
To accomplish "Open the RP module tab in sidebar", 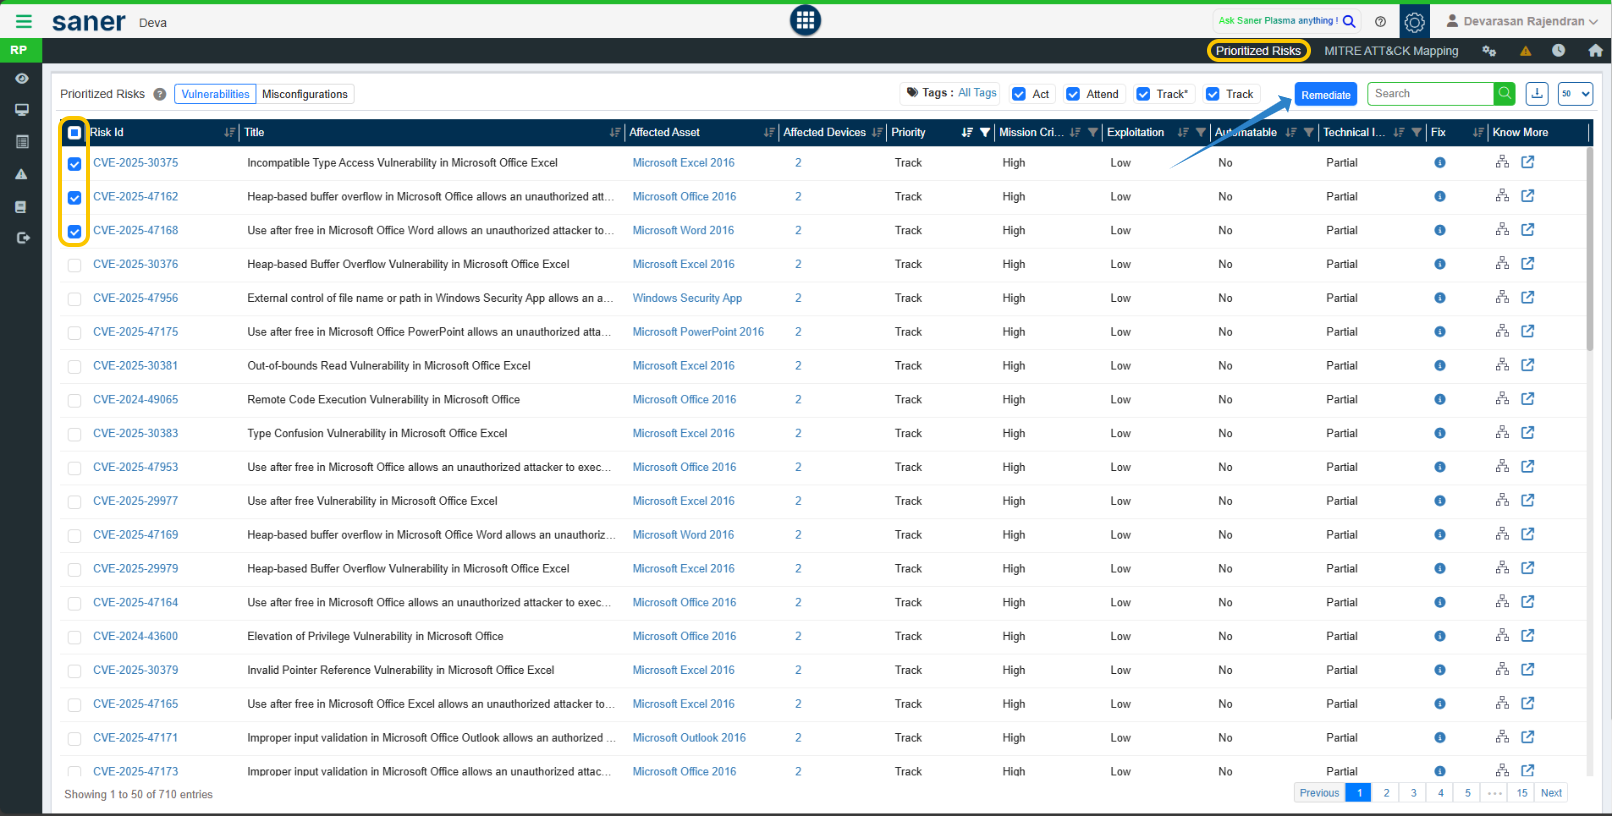I will [x=20, y=50].
